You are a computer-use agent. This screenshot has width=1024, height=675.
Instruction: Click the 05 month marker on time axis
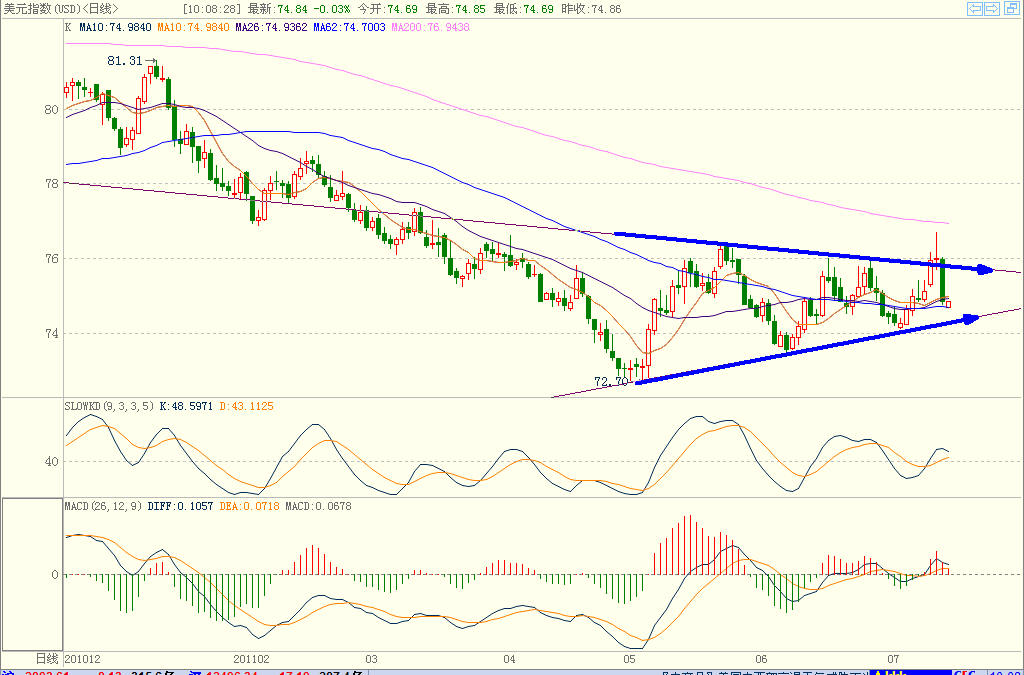click(630, 659)
